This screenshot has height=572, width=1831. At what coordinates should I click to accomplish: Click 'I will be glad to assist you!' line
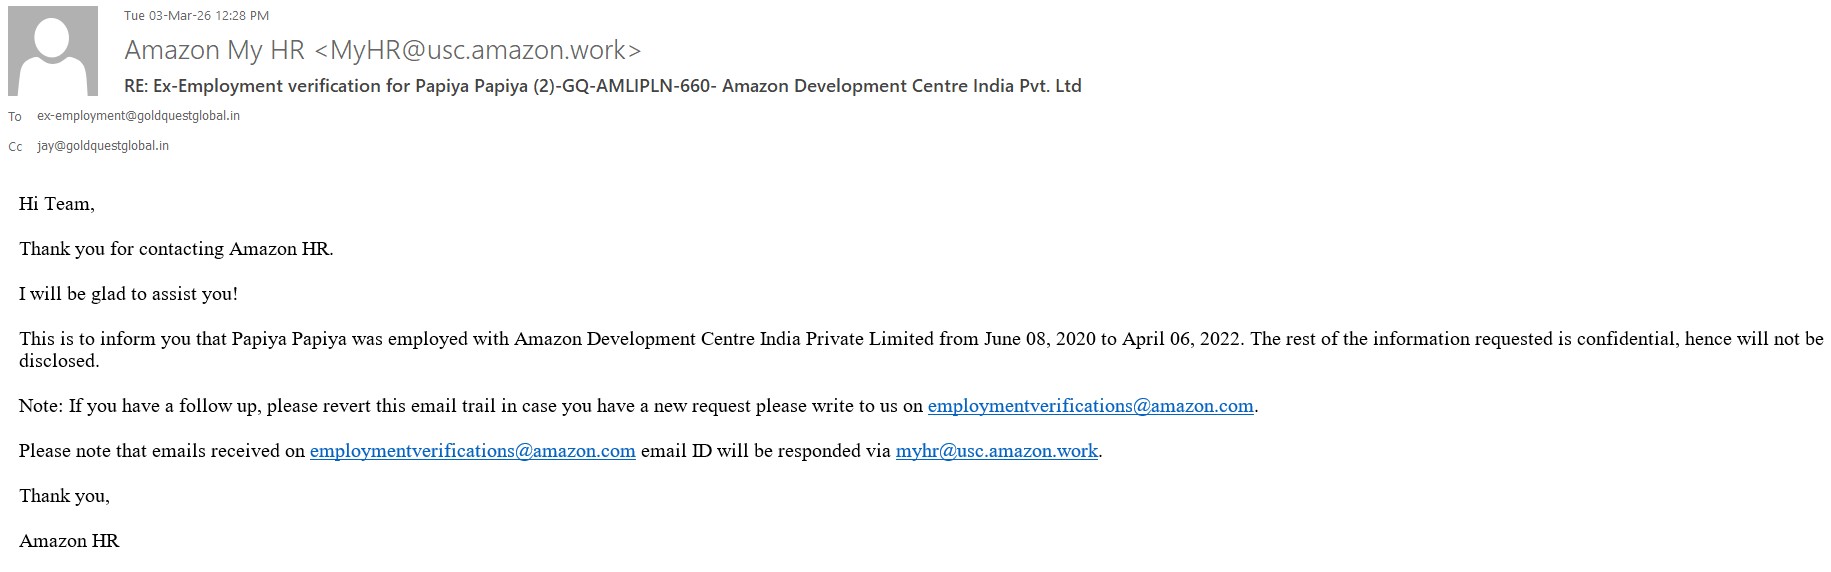(128, 294)
